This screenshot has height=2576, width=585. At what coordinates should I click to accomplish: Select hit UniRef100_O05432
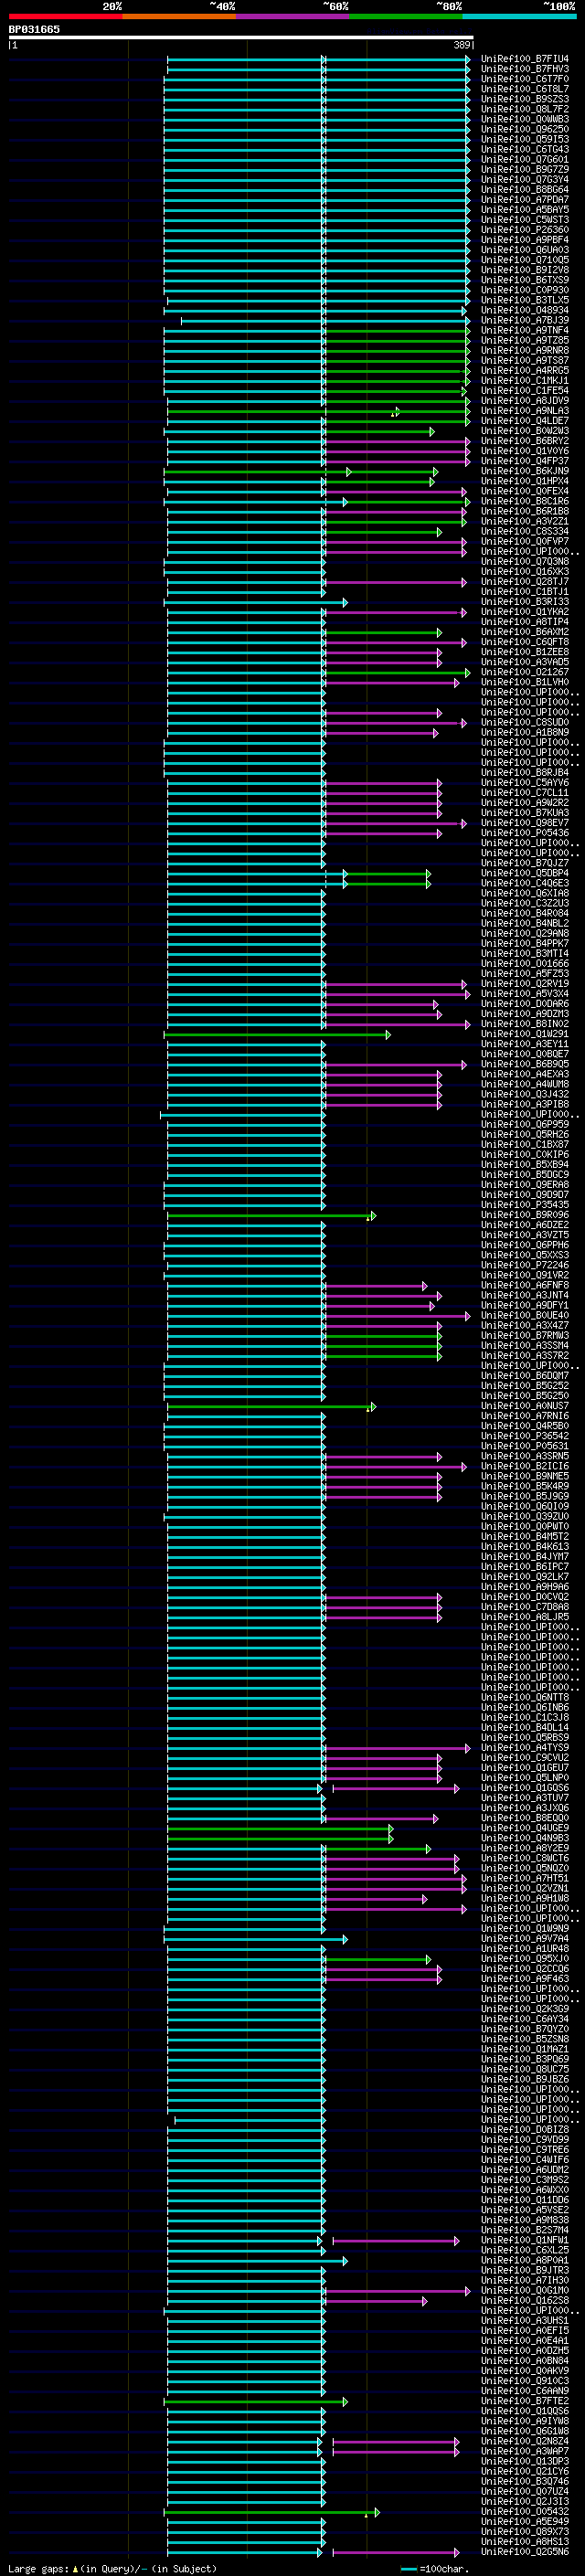click(524, 2511)
